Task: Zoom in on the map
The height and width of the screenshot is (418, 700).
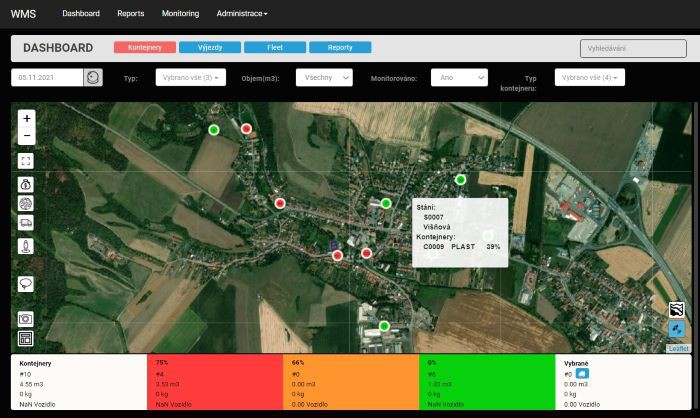Action: point(27,118)
